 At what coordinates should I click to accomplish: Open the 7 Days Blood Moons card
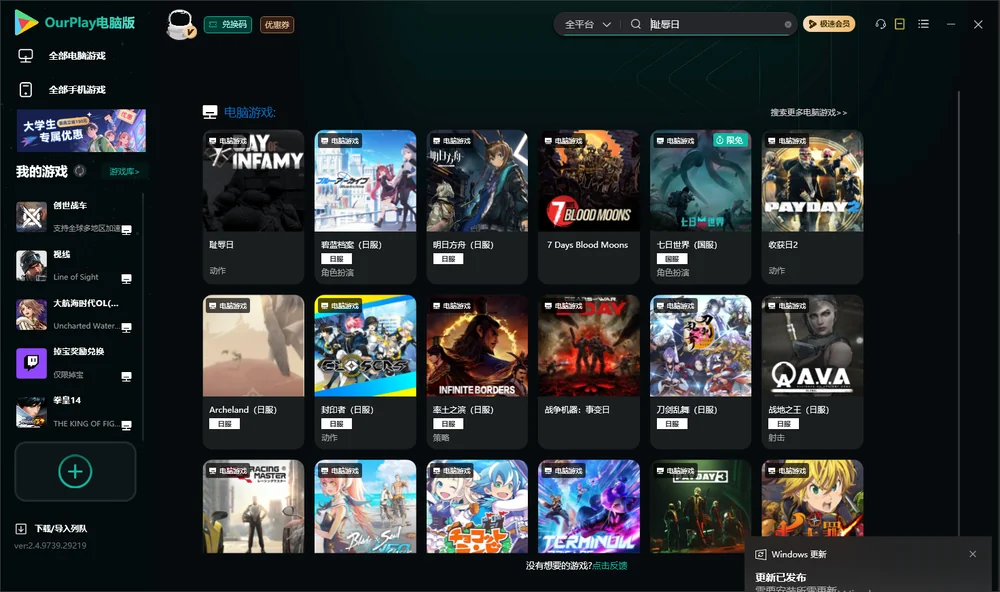pyautogui.click(x=589, y=207)
